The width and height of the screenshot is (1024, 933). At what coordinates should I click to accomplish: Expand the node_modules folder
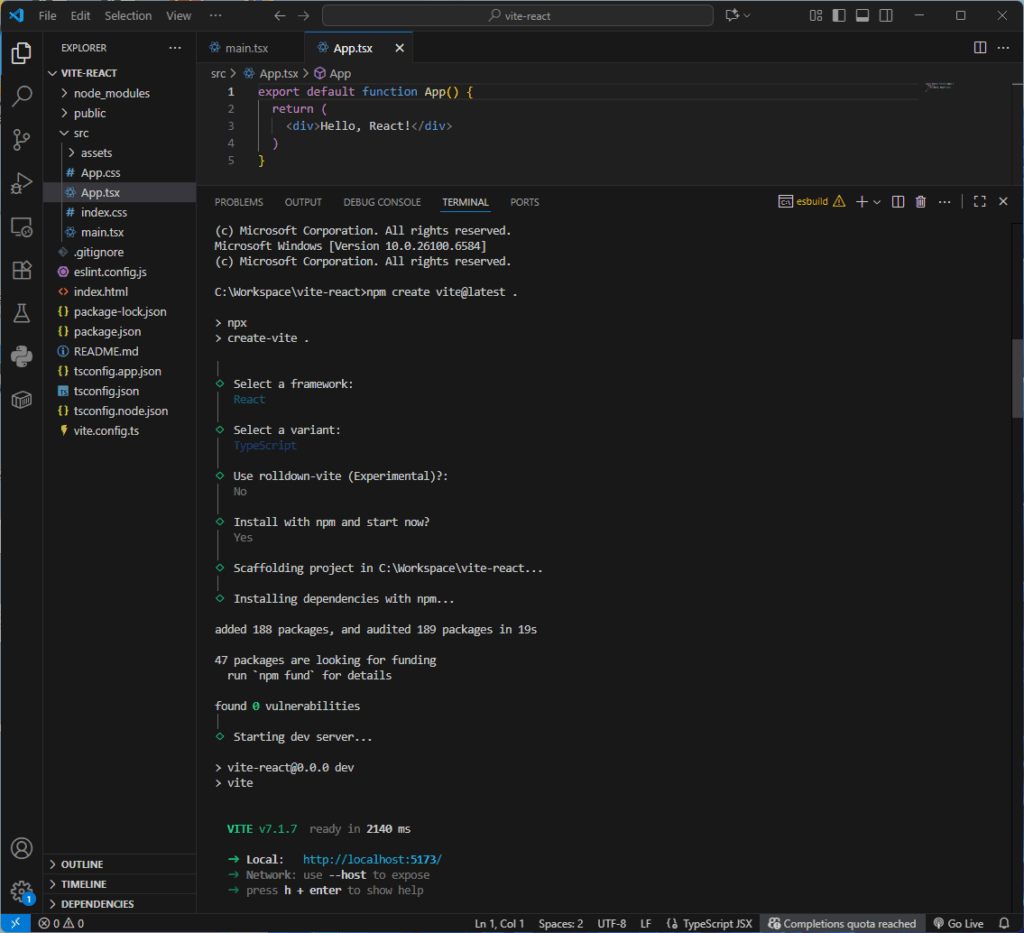111,93
